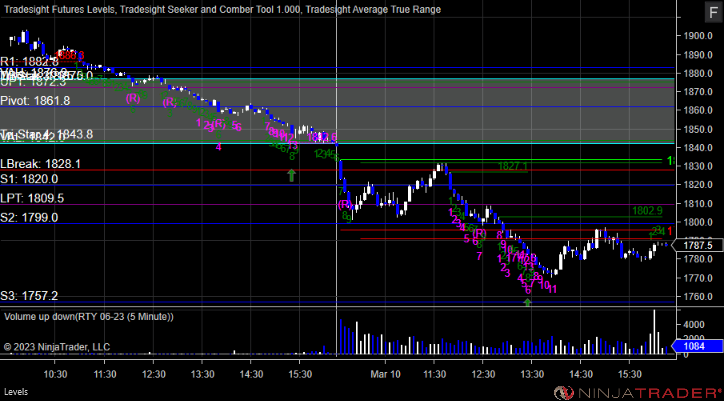Screen dimensions: 724x401
Task: Click the current price marker 1787.5
Action: pos(700,245)
